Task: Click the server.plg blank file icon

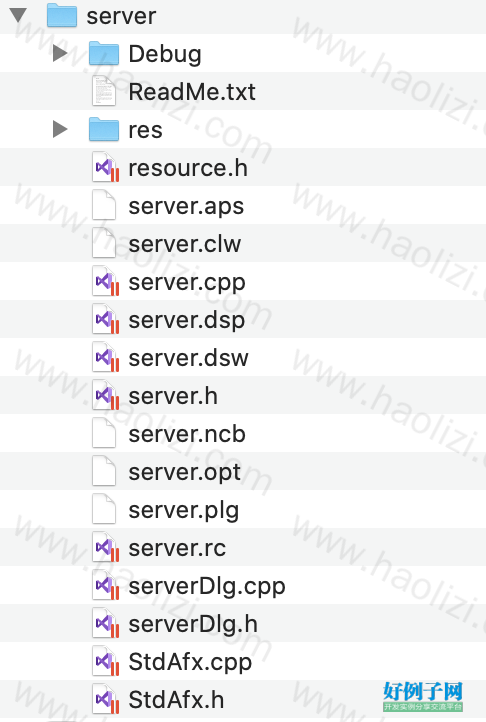Action: pyautogui.click(x=104, y=510)
